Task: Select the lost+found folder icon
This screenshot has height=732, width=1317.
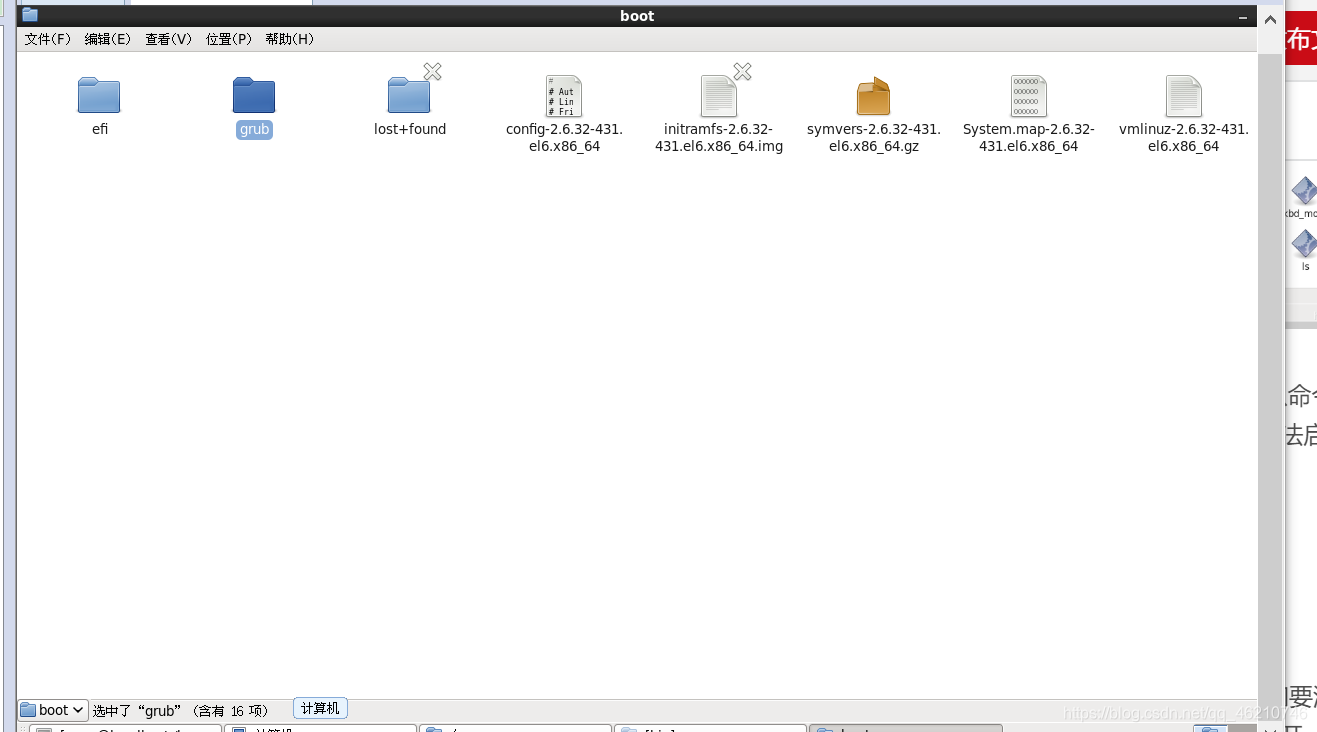Action: click(409, 96)
